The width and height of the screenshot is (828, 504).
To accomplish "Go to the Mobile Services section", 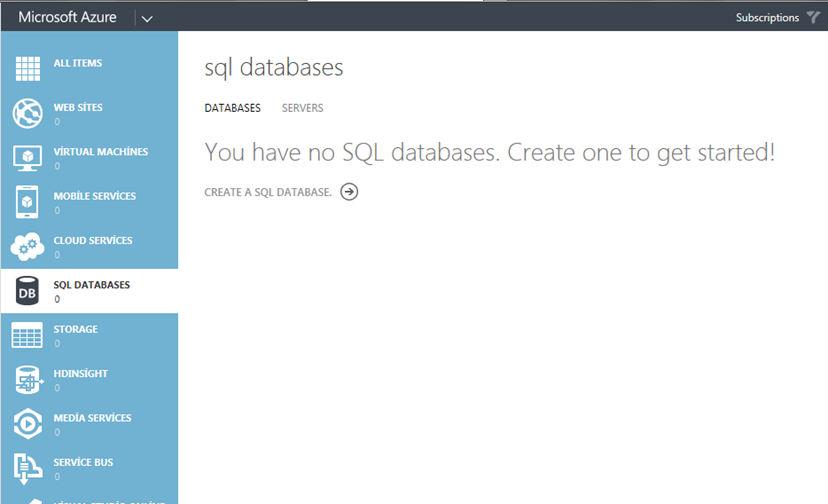I will [89, 202].
